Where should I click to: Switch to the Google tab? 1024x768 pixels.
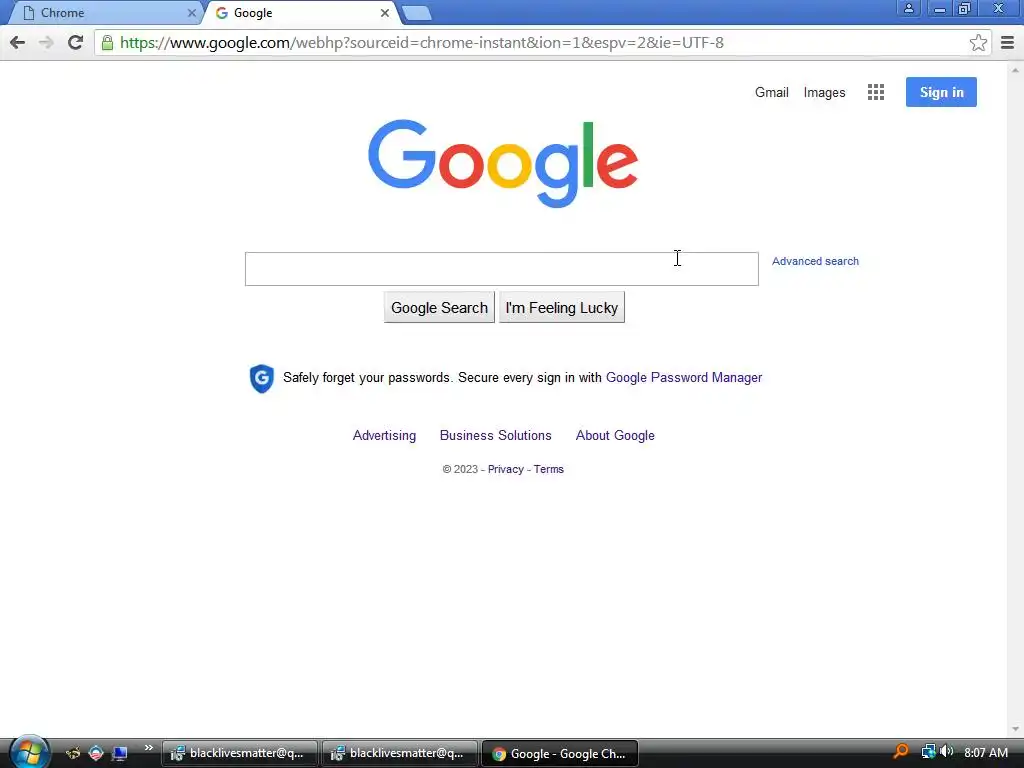[302, 13]
